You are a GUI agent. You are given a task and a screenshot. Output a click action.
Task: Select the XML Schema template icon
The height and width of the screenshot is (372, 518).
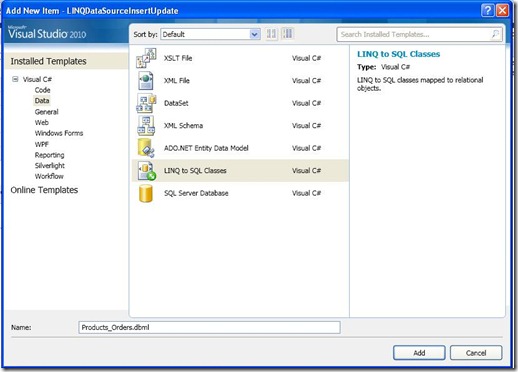[146, 126]
